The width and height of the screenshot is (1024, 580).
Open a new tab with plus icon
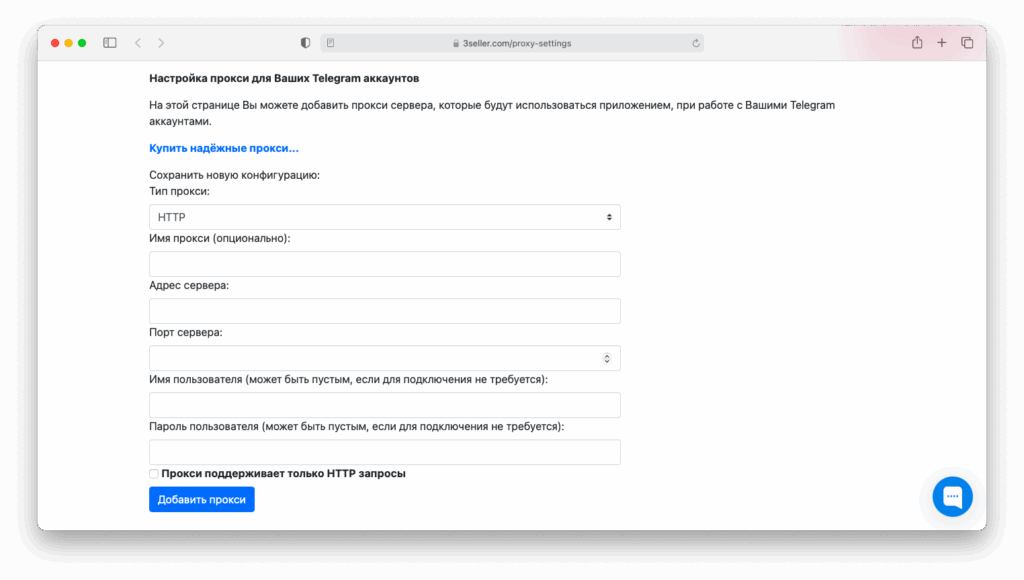click(941, 43)
